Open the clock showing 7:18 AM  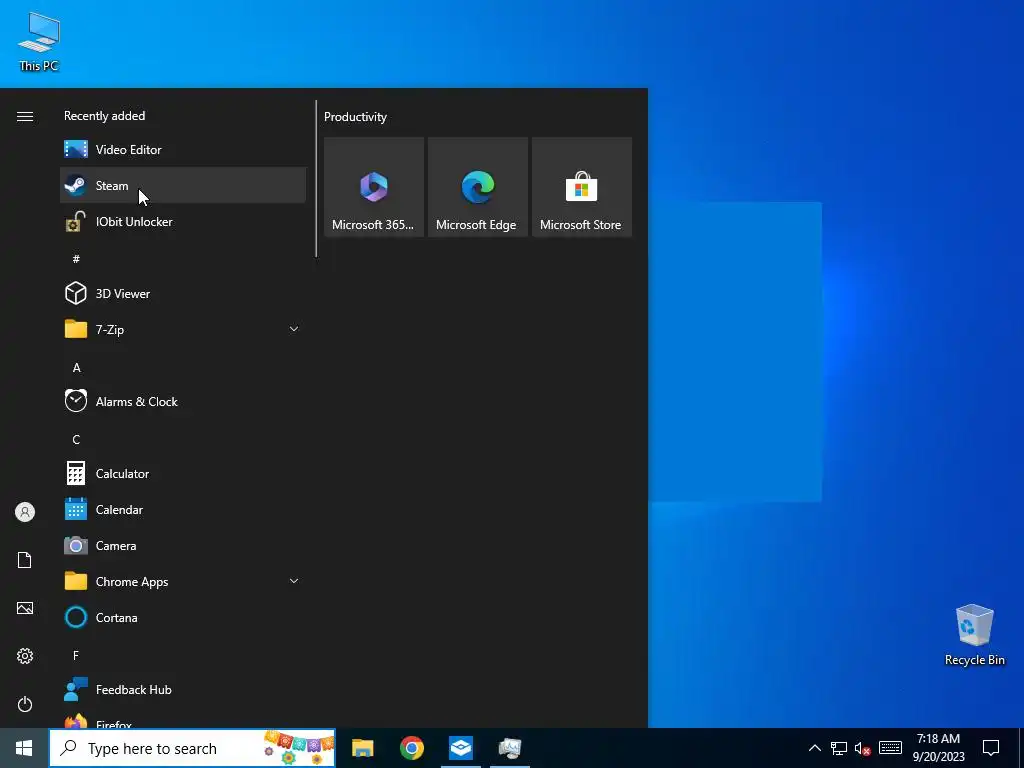938,748
